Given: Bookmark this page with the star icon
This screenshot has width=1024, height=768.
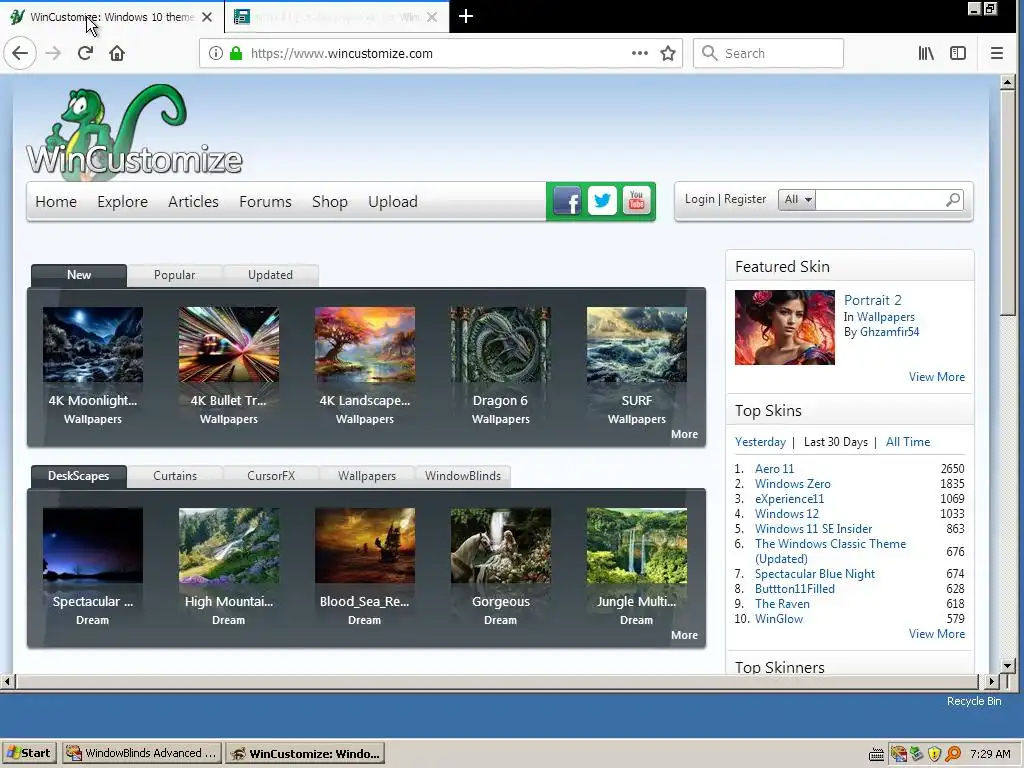Looking at the screenshot, I should [667, 53].
